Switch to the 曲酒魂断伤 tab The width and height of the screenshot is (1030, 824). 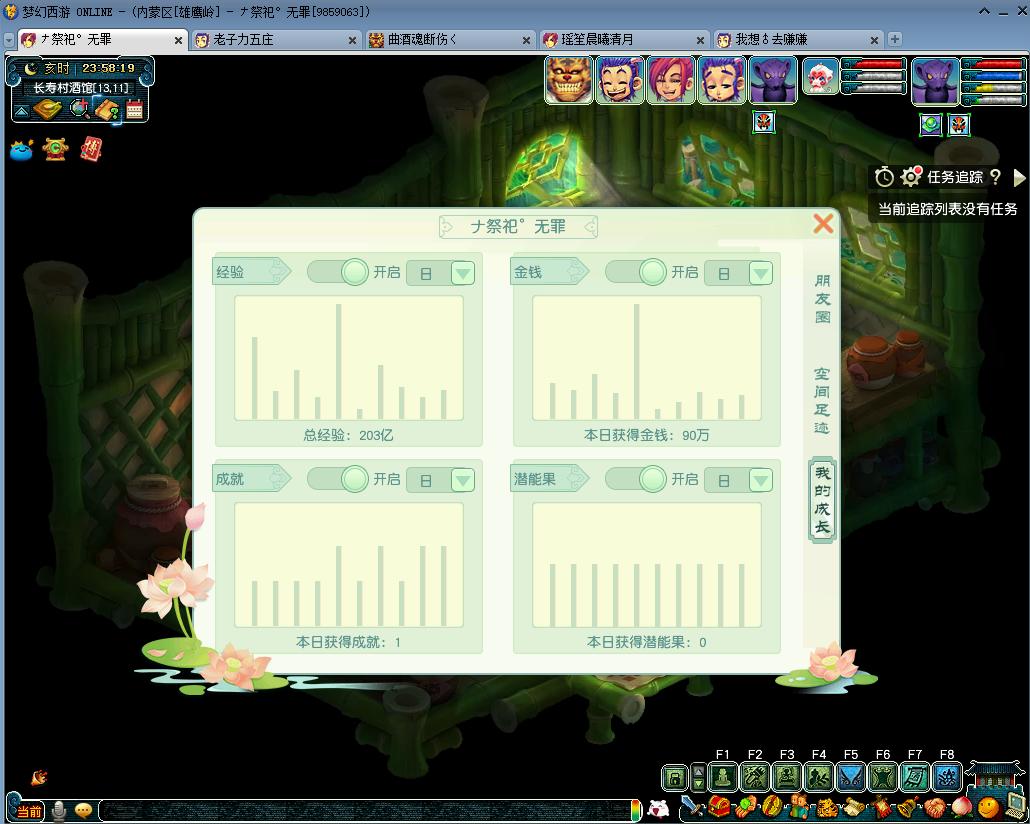(x=450, y=40)
